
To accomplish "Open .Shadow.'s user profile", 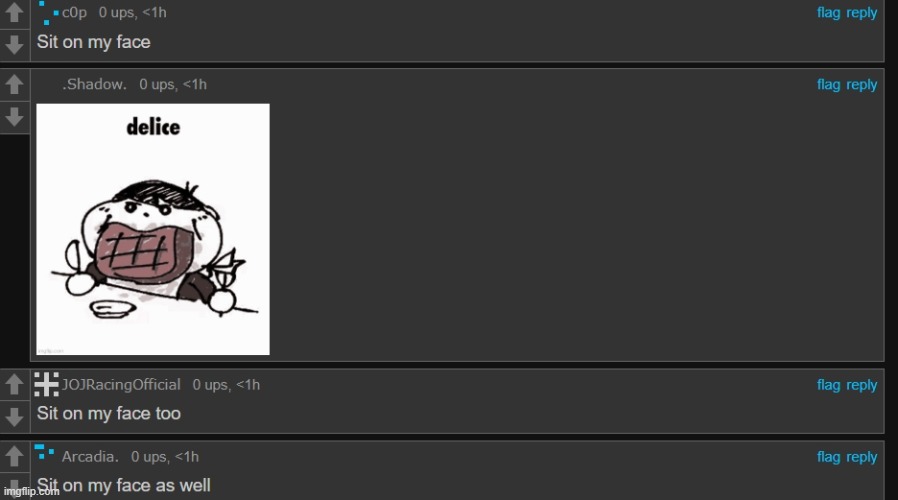I will tap(94, 84).
